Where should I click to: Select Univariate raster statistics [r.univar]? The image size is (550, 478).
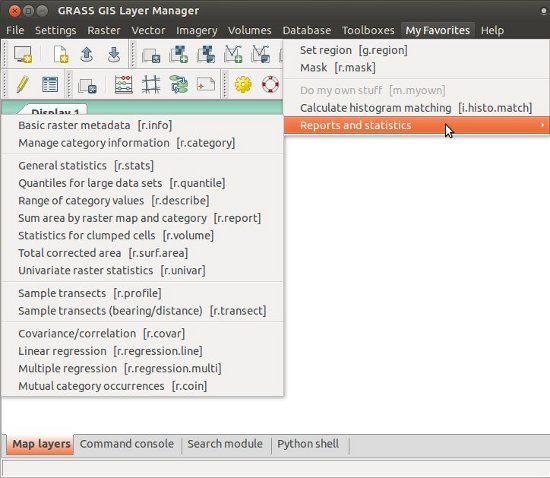pyautogui.click(x=112, y=271)
